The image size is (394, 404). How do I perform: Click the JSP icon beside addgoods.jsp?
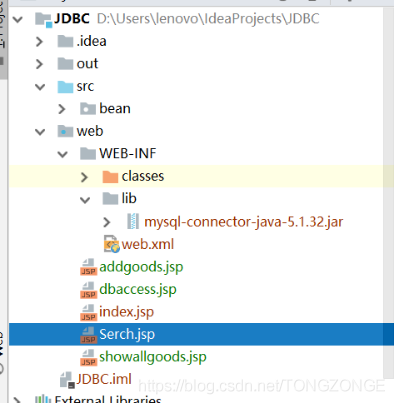(x=88, y=267)
